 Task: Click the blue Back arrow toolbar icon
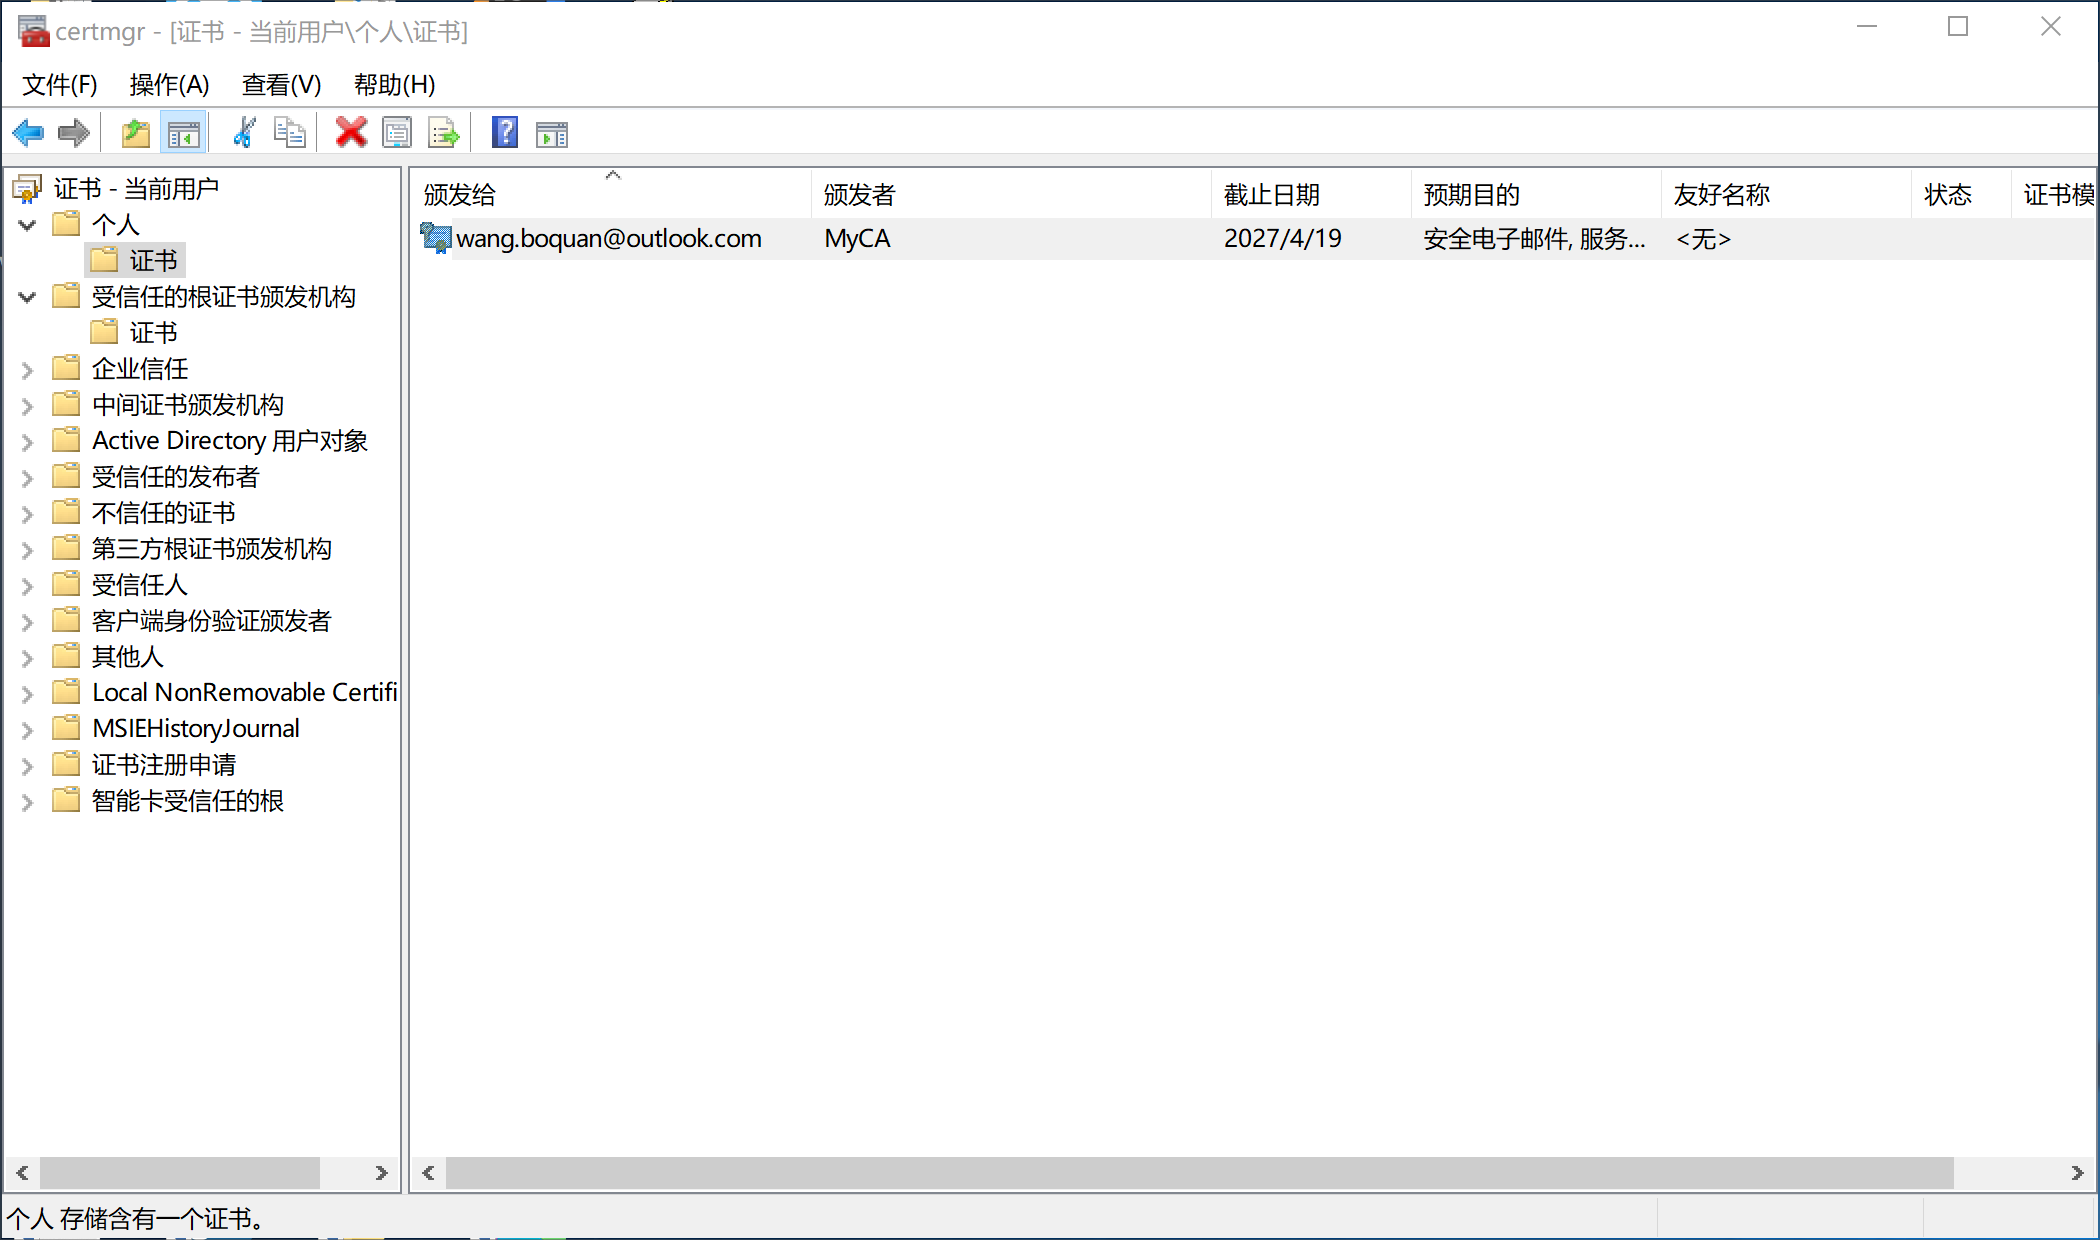(x=28, y=133)
